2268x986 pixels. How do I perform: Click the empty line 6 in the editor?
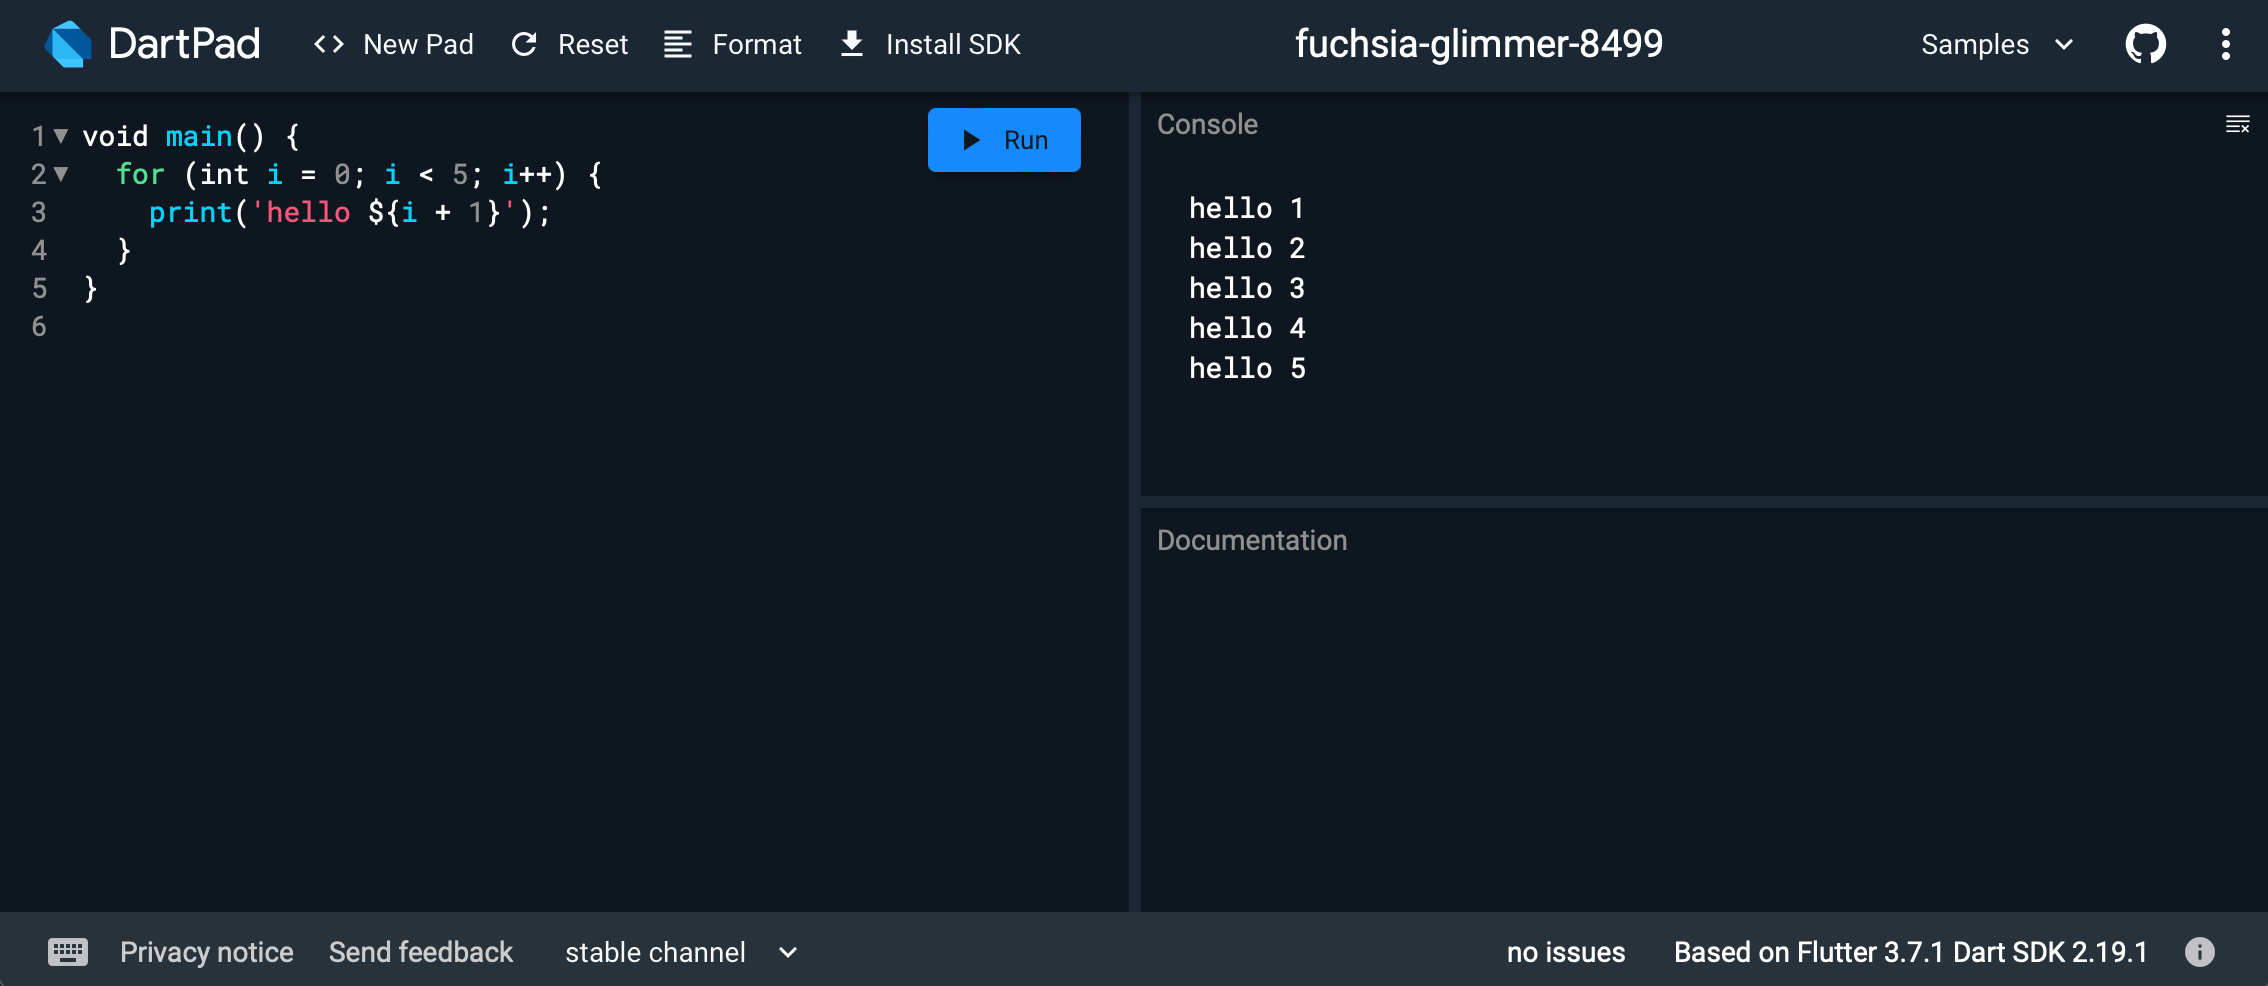(300, 326)
